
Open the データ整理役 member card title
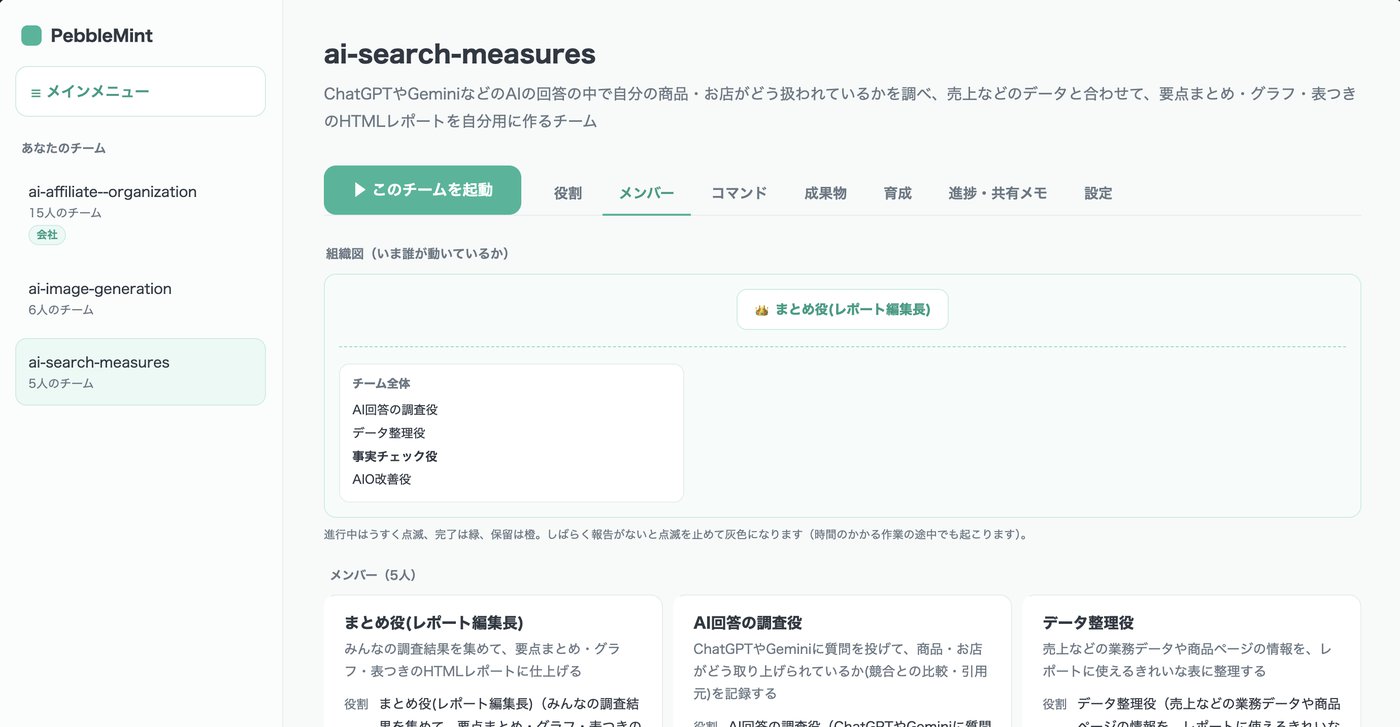click(x=1088, y=622)
